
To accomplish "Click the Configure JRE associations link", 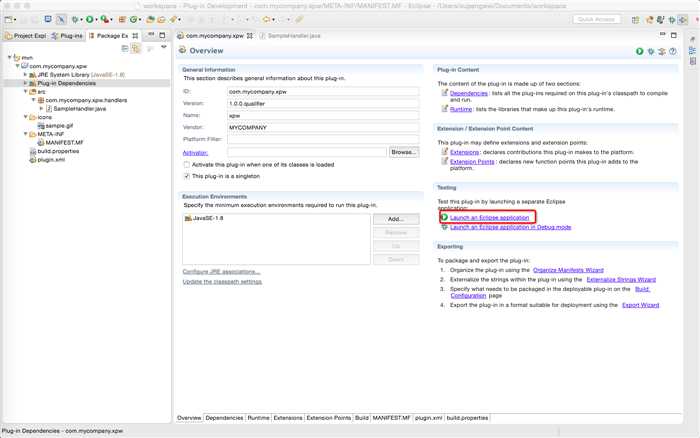I will click(221, 271).
